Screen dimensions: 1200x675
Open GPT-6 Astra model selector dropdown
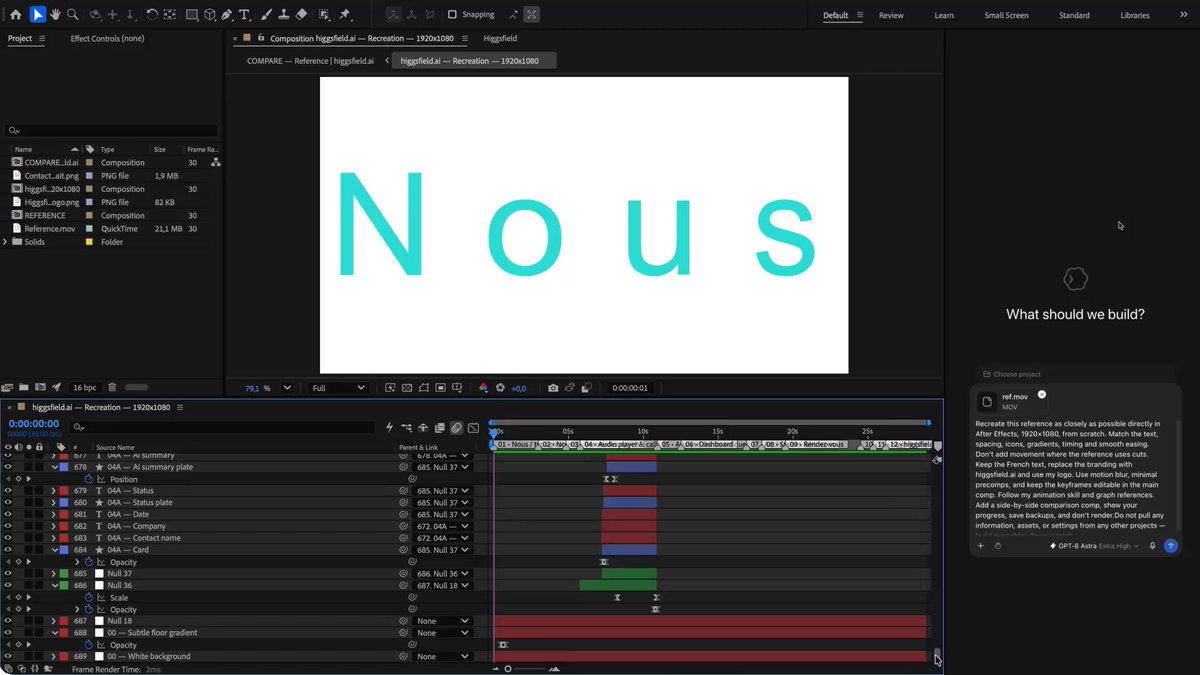tap(1094, 546)
